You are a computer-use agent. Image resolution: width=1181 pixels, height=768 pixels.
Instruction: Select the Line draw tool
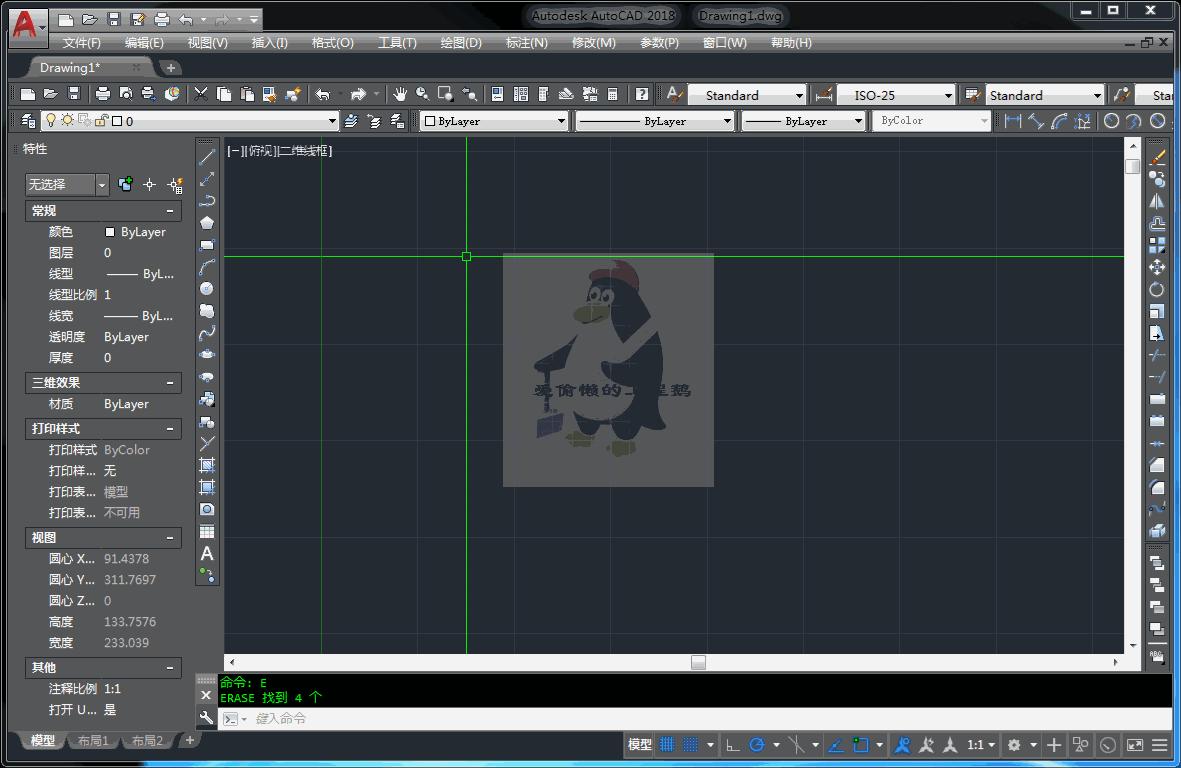click(207, 157)
